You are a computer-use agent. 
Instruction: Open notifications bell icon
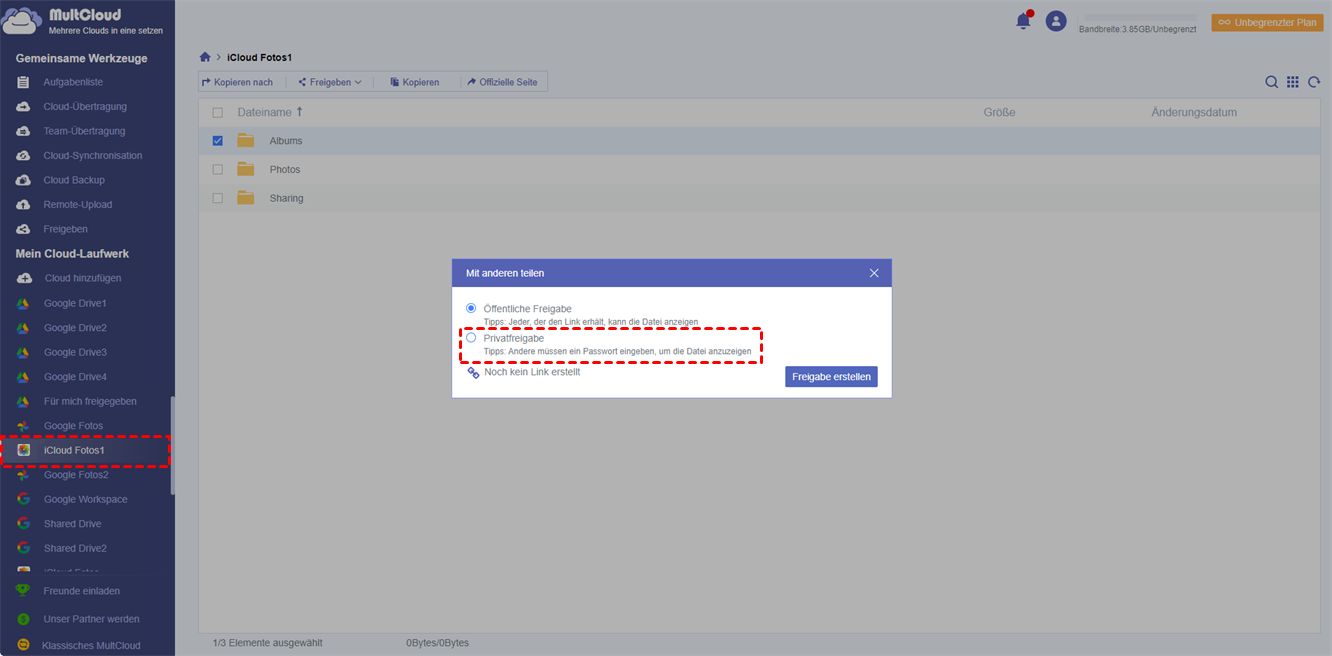coord(1023,21)
